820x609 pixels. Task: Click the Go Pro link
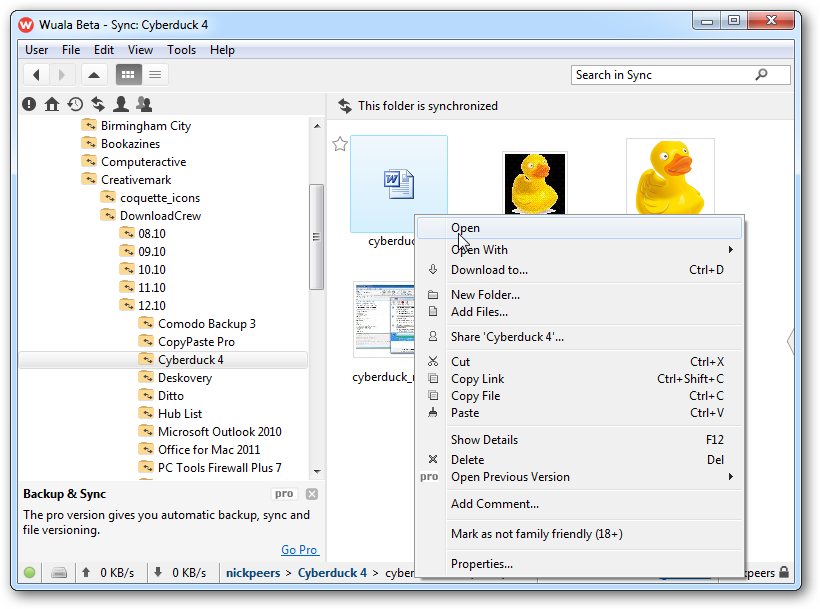coord(299,550)
